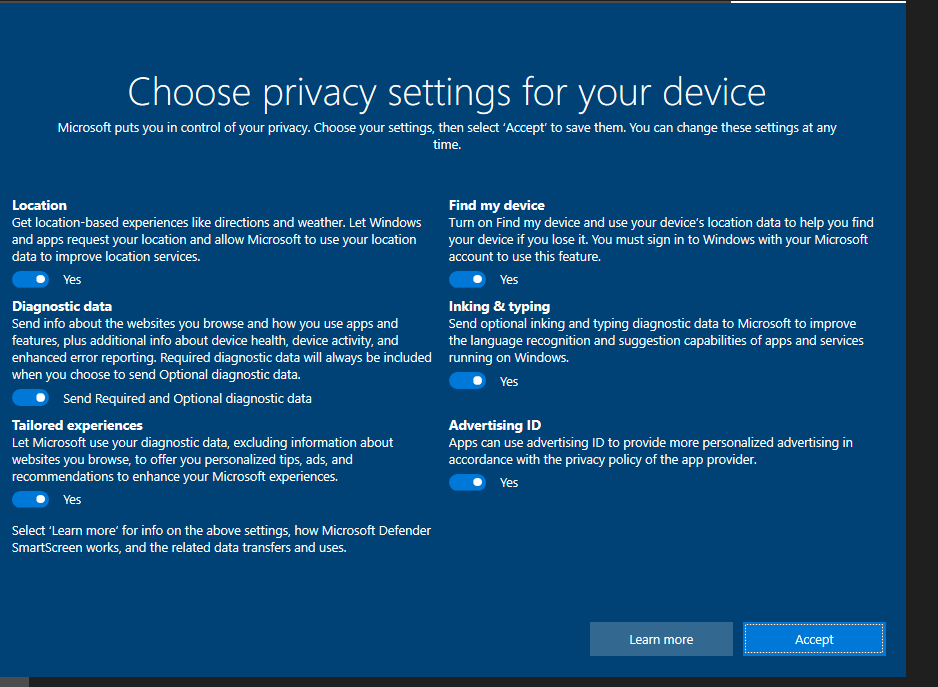The height and width of the screenshot is (687, 938).
Task: Turn off the Find my device toggle
Action: [x=467, y=279]
